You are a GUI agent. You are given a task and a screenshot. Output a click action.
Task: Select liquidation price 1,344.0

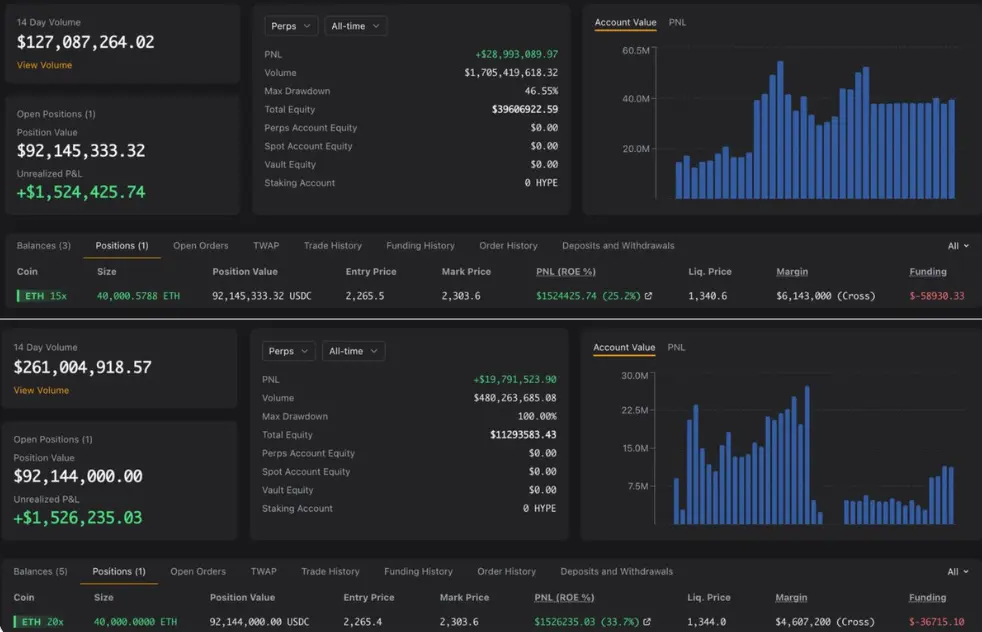click(x=706, y=621)
